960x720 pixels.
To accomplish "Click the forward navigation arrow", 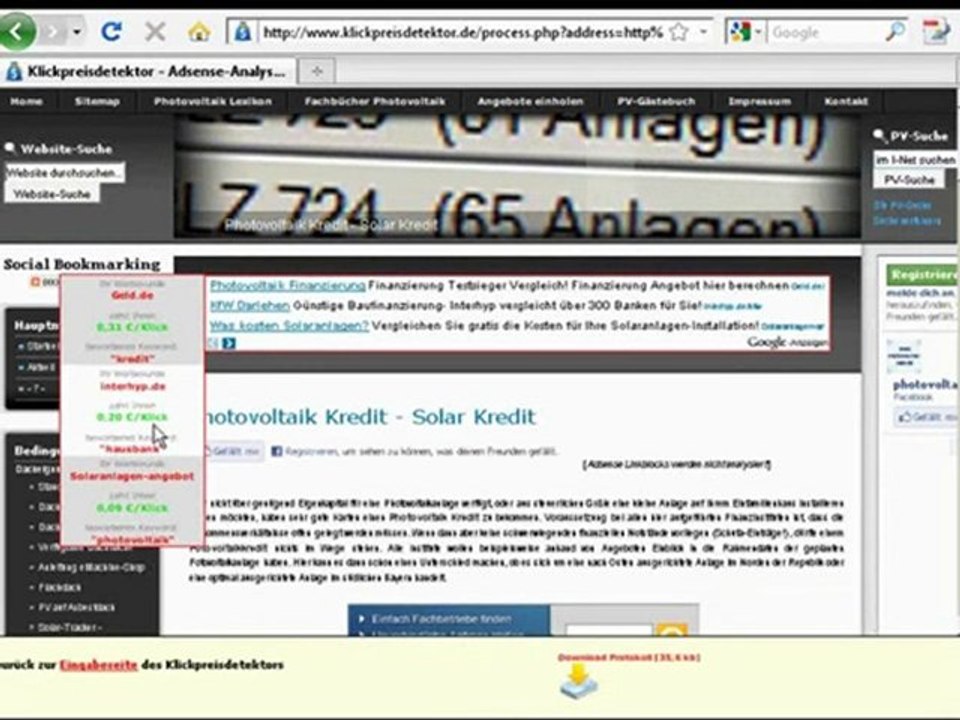I will coord(54,31).
